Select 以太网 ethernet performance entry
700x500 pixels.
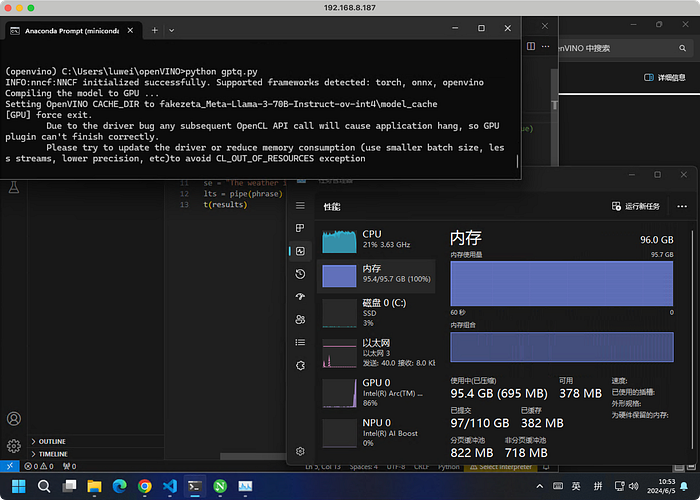376,353
